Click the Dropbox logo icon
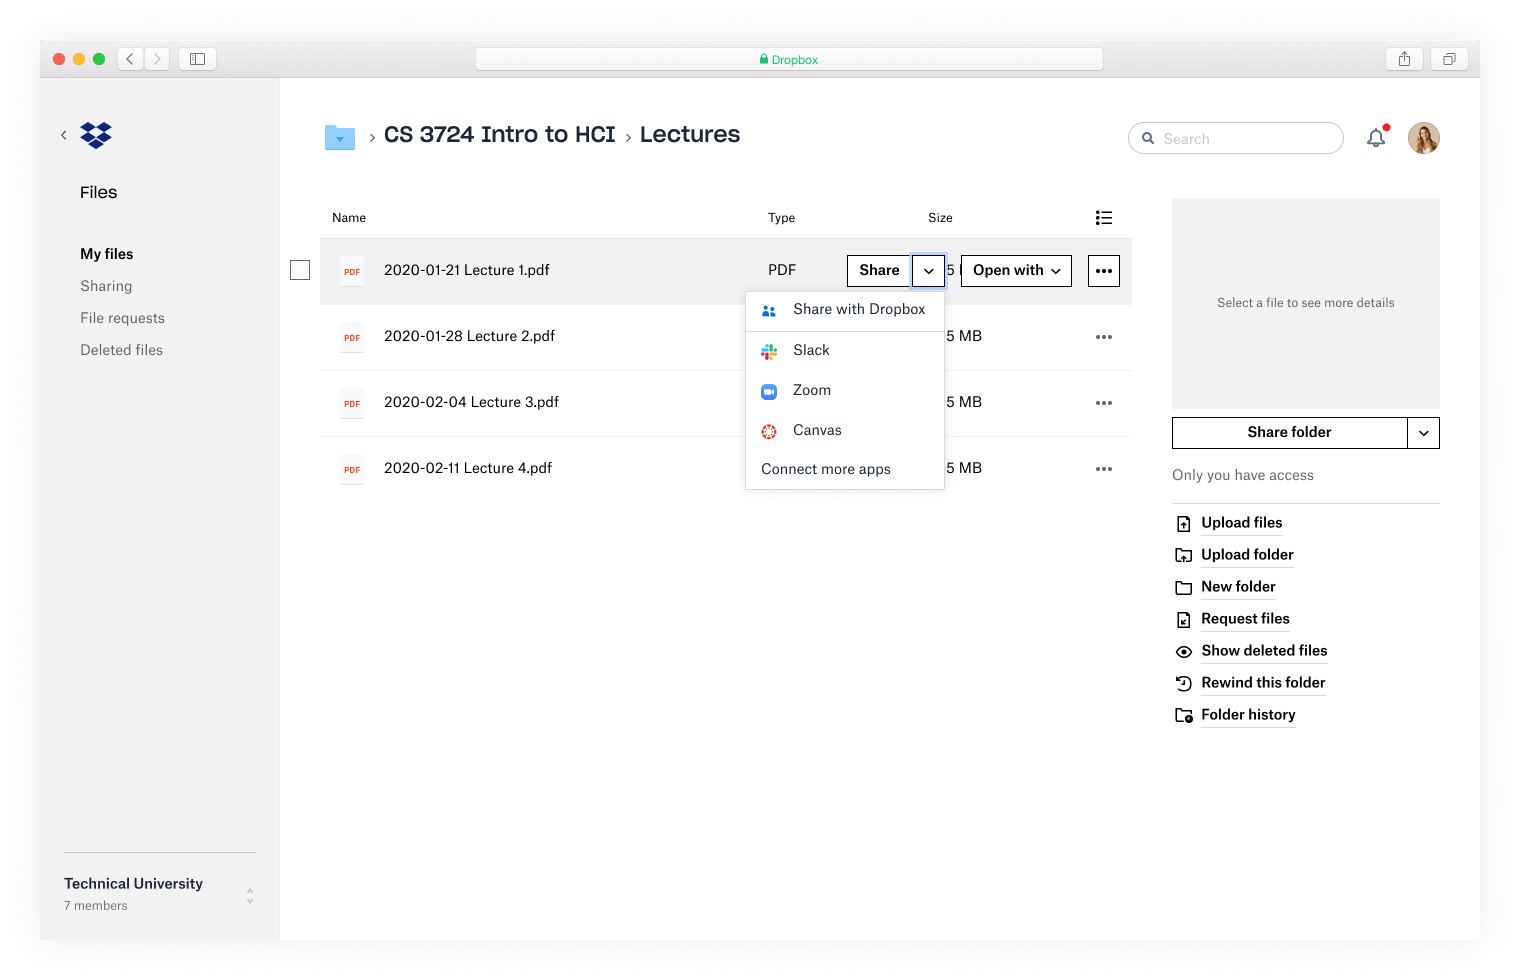The height and width of the screenshot is (980, 1520). click(x=96, y=135)
